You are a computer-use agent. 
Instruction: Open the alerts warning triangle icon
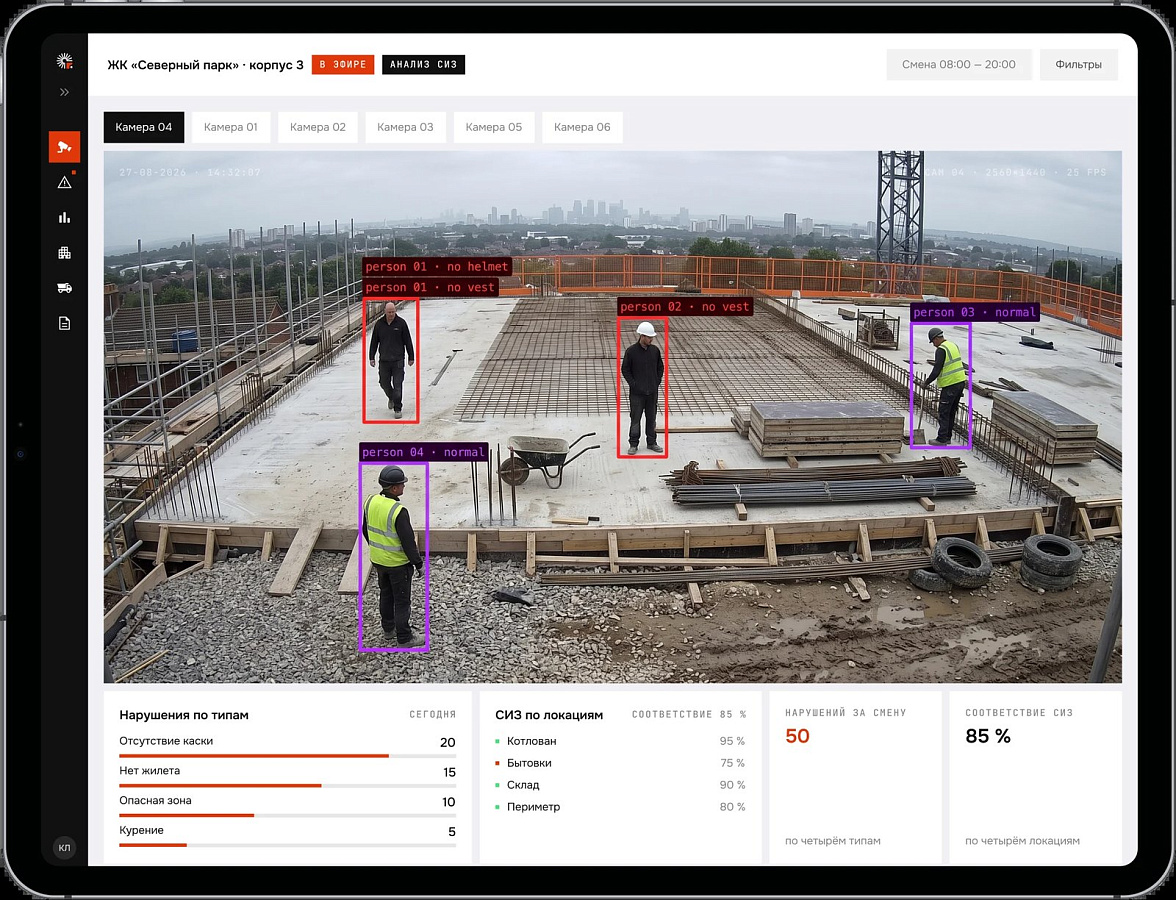pos(64,182)
